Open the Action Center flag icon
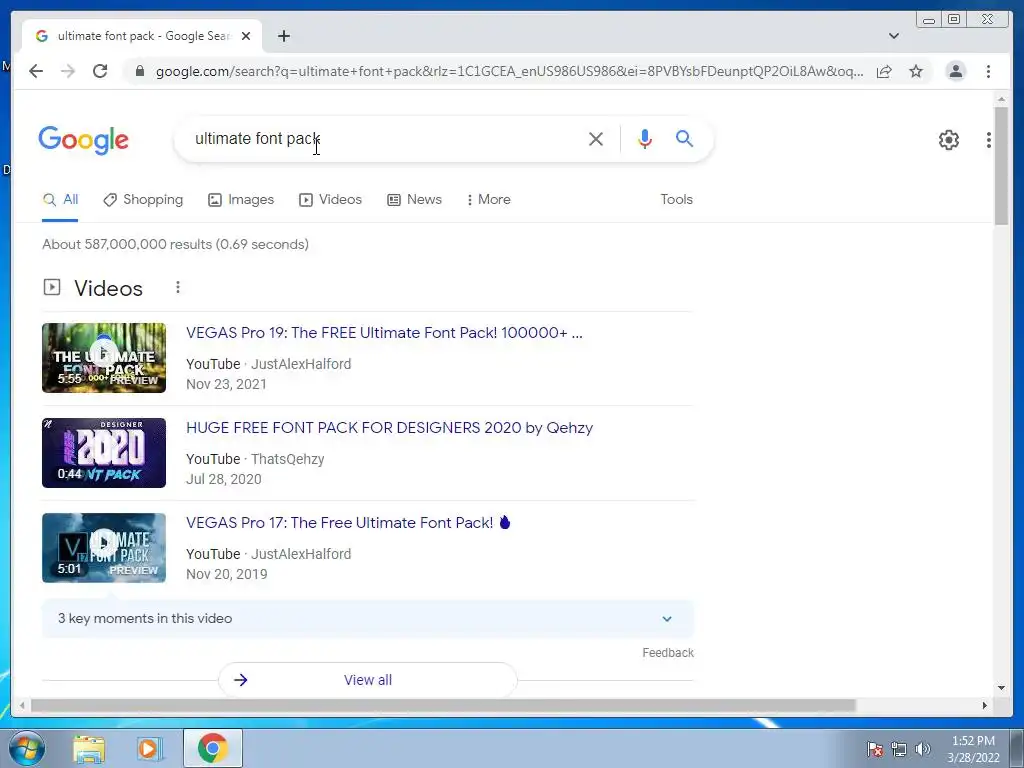 [874, 749]
